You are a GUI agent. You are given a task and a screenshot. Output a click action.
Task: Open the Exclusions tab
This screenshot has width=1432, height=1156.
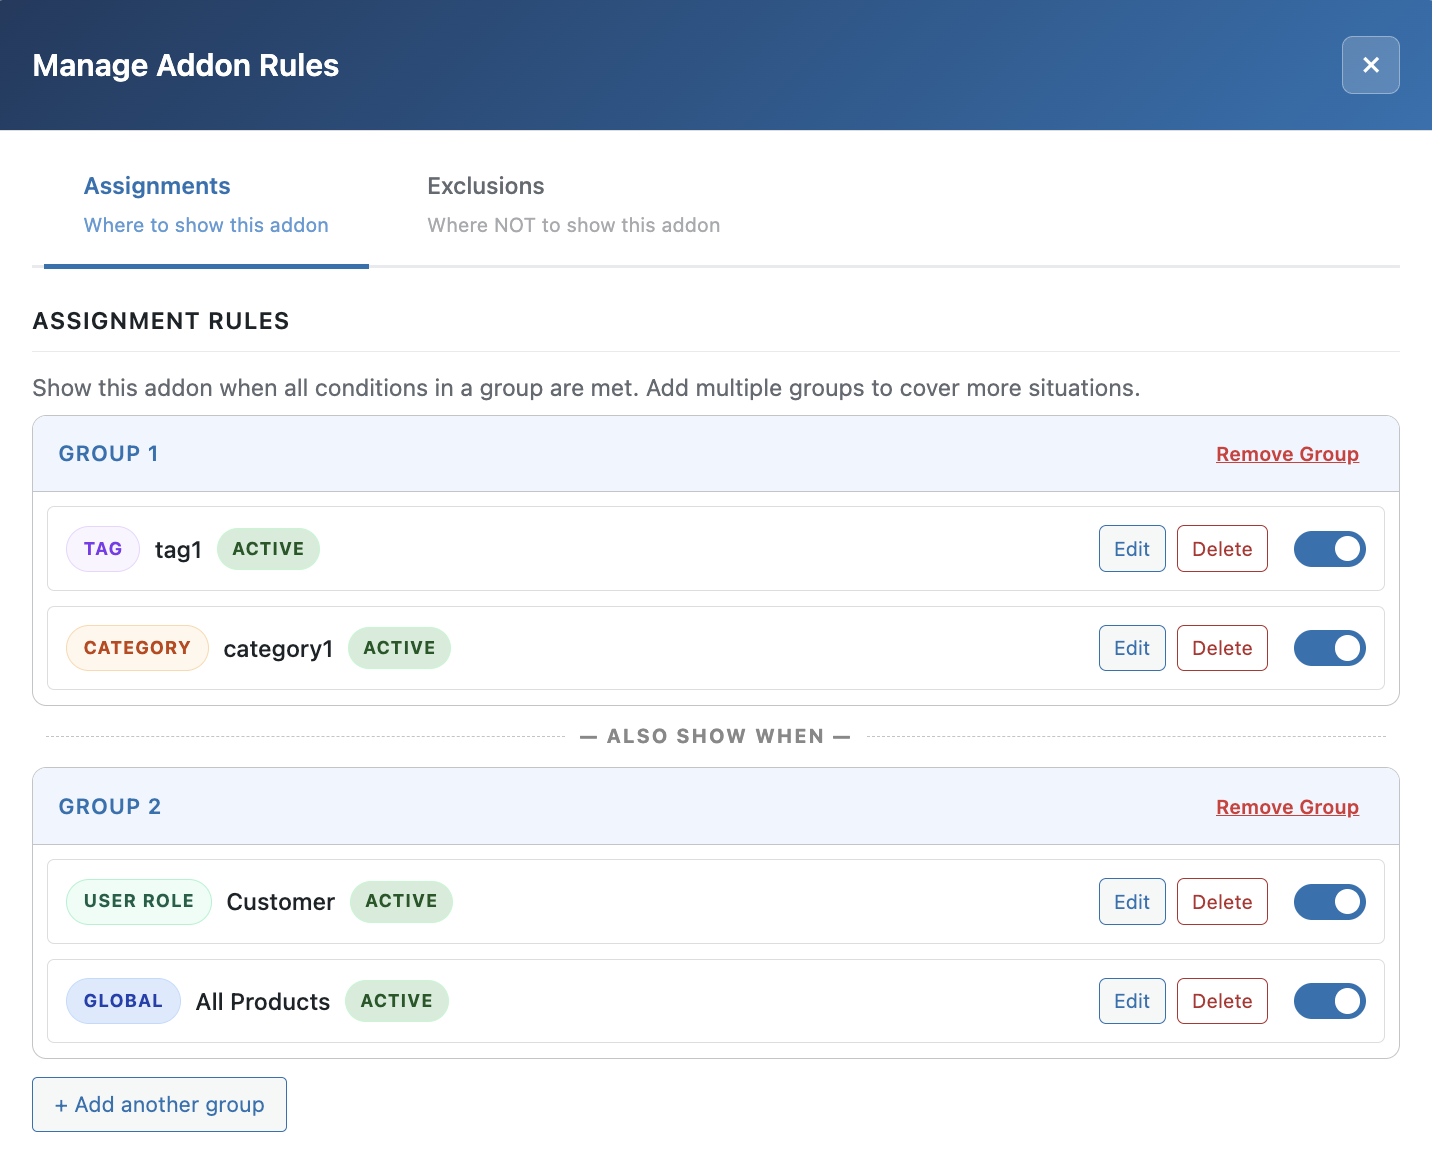pyautogui.click(x=573, y=205)
